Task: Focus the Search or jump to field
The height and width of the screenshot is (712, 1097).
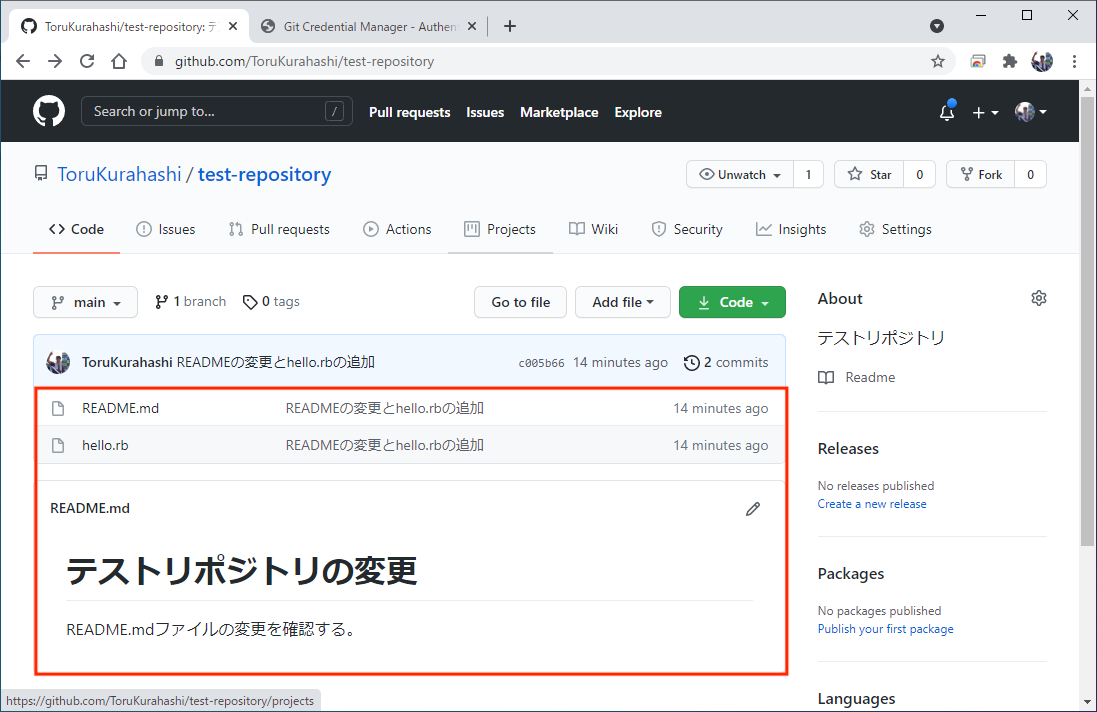Action: (217, 111)
